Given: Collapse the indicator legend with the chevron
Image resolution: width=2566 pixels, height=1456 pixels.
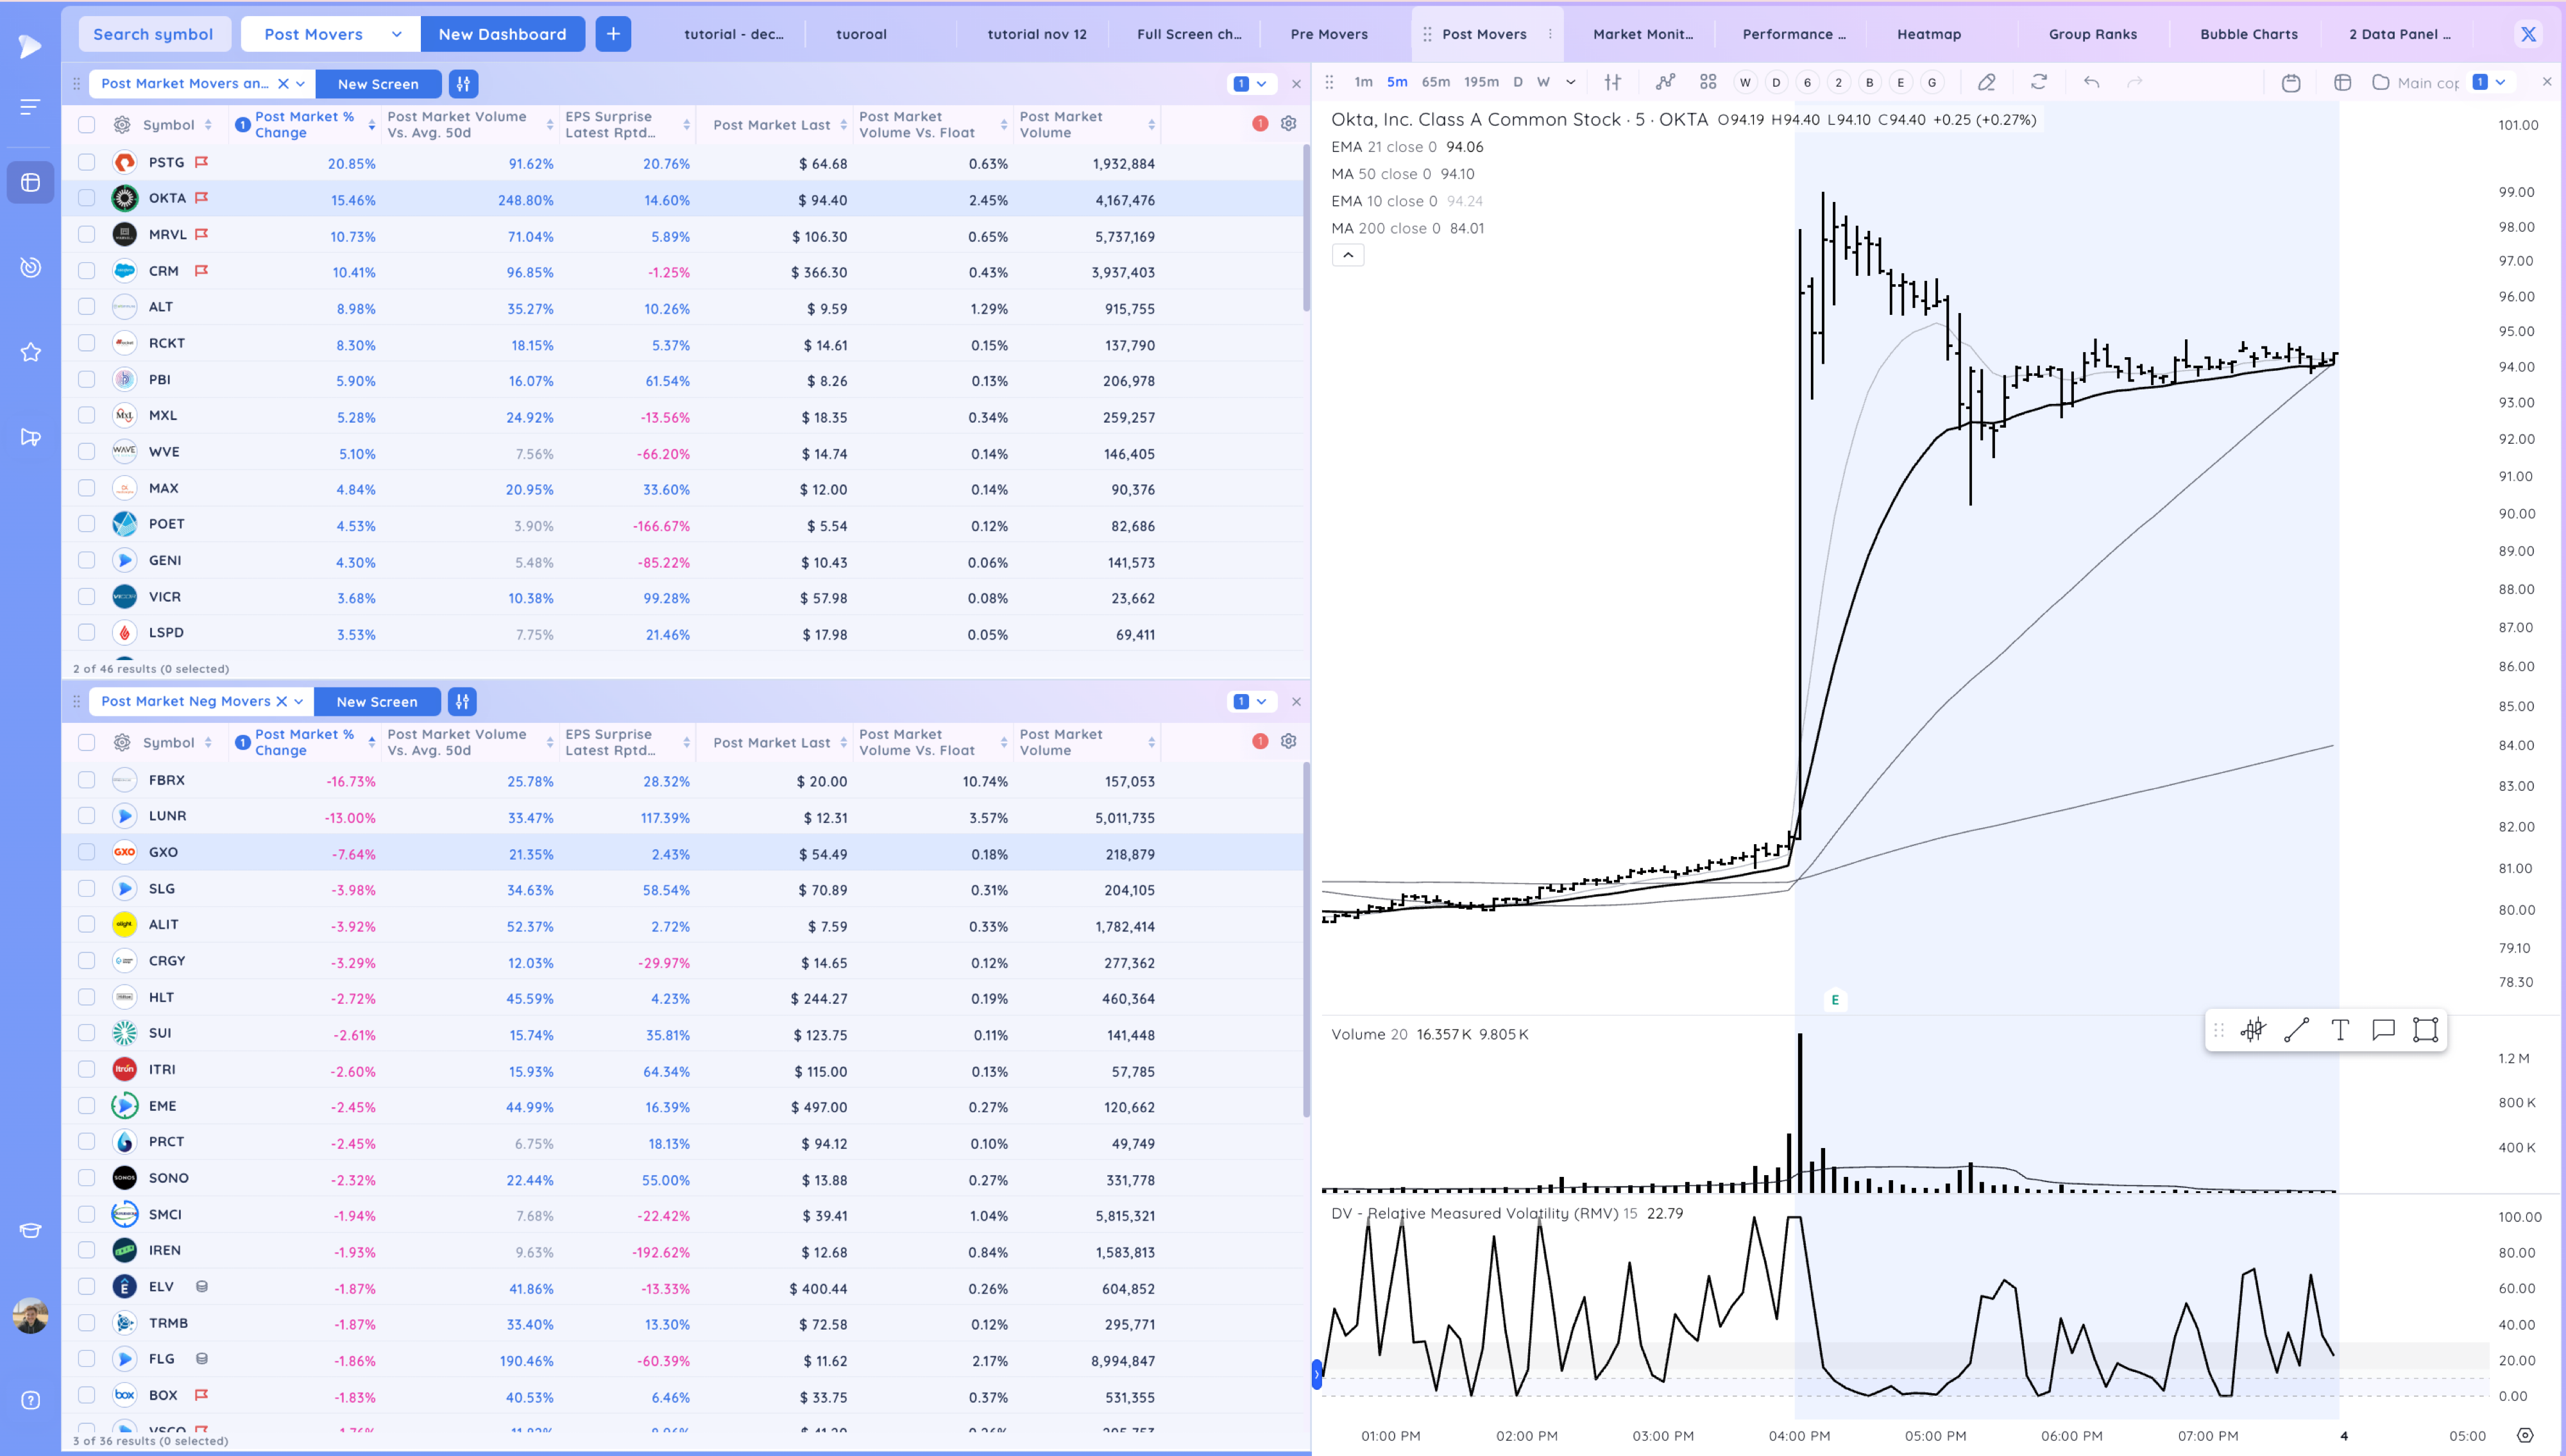Looking at the screenshot, I should [1348, 255].
